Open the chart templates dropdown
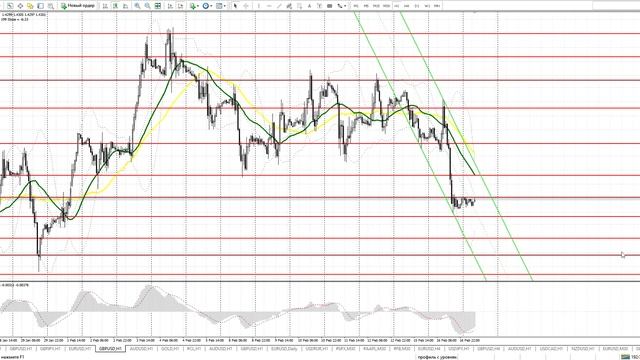The image size is (640, 360). click(221, 6)
